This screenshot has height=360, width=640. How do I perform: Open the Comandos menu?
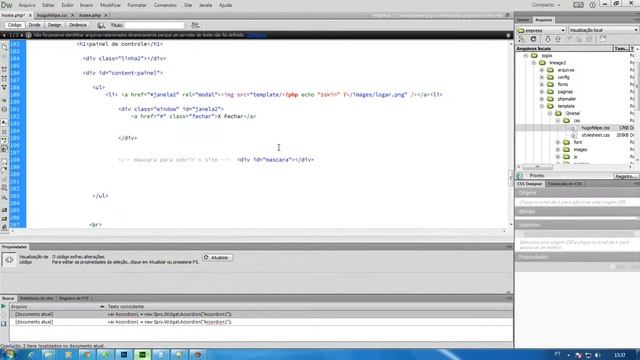[165, 5]
